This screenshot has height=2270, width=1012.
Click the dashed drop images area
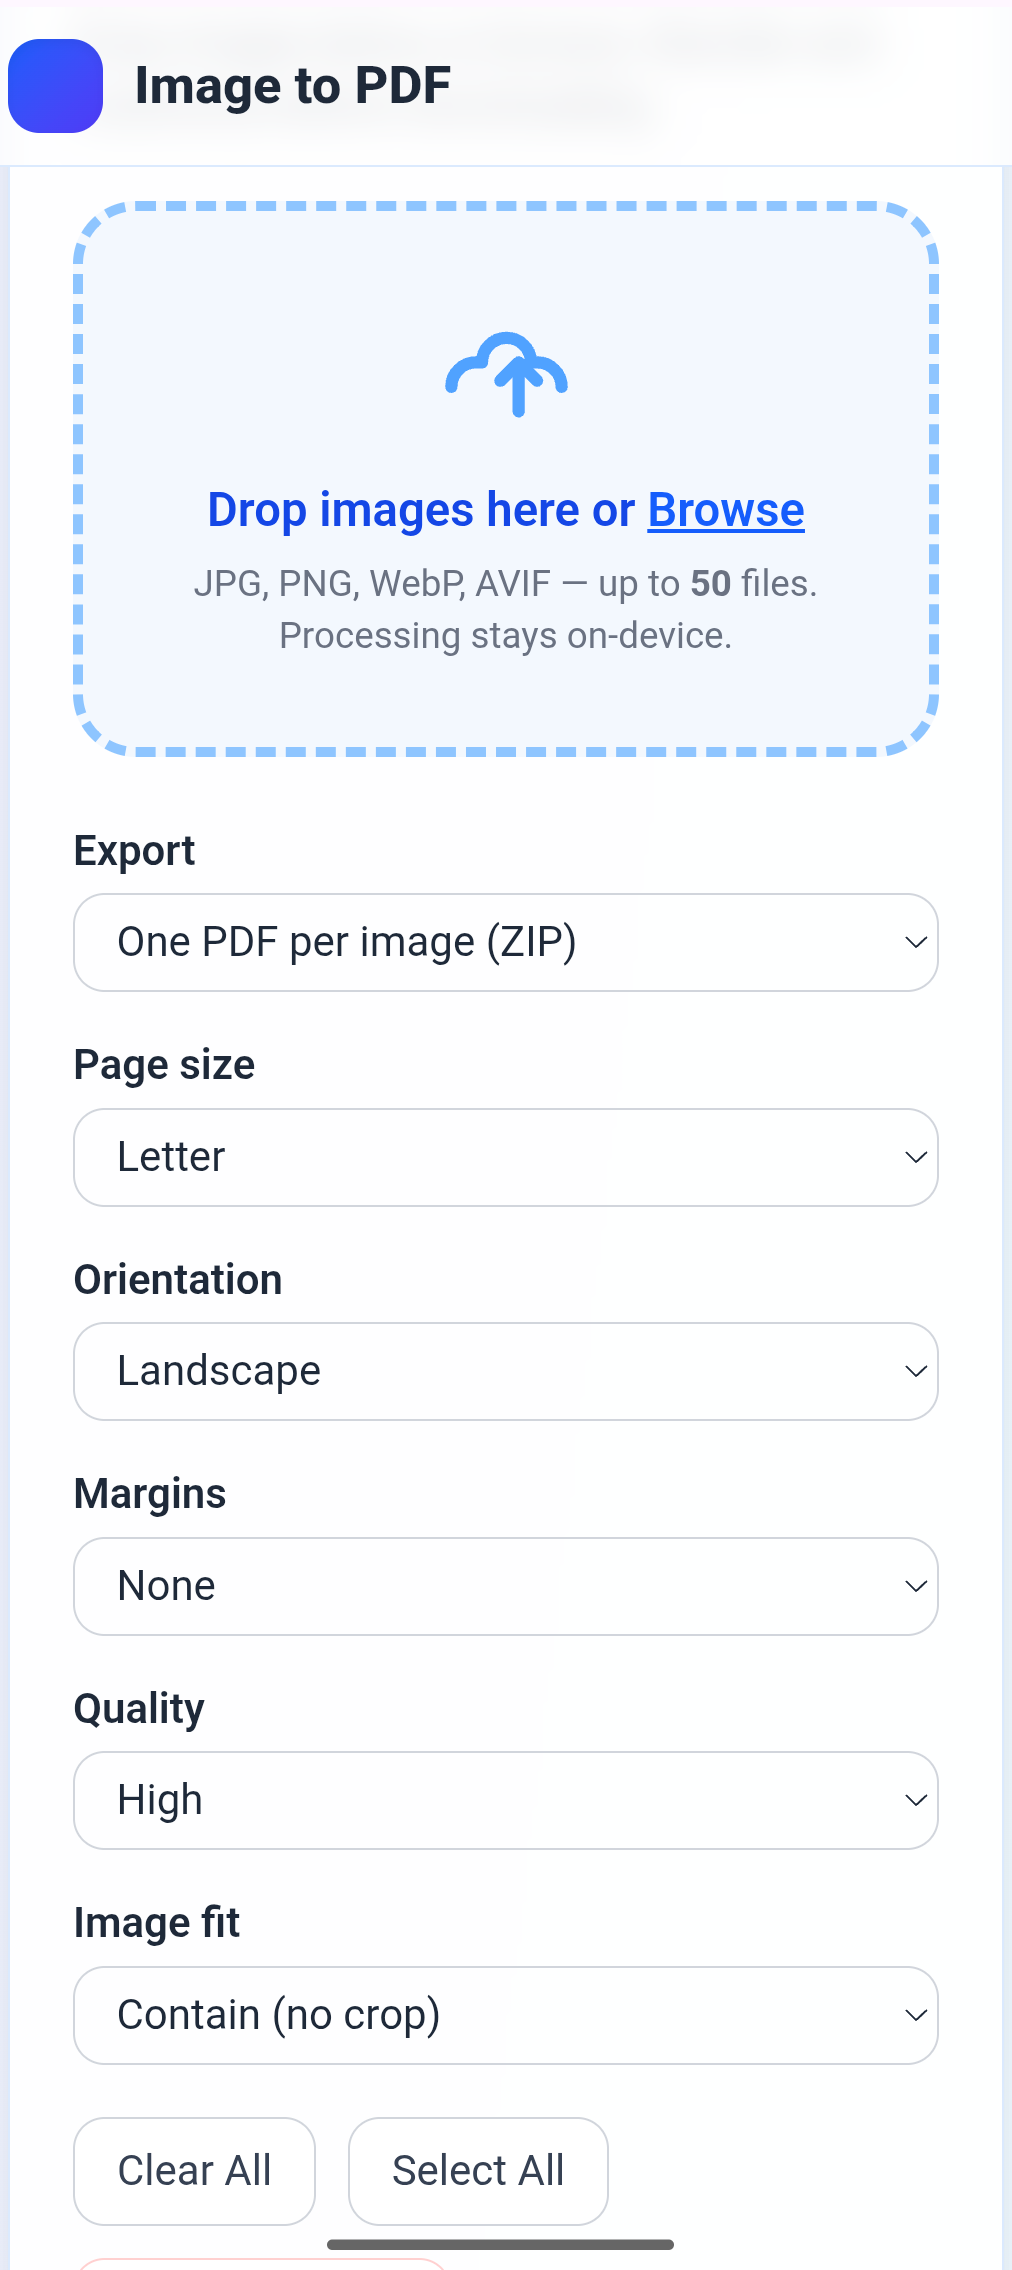point(506,479)
